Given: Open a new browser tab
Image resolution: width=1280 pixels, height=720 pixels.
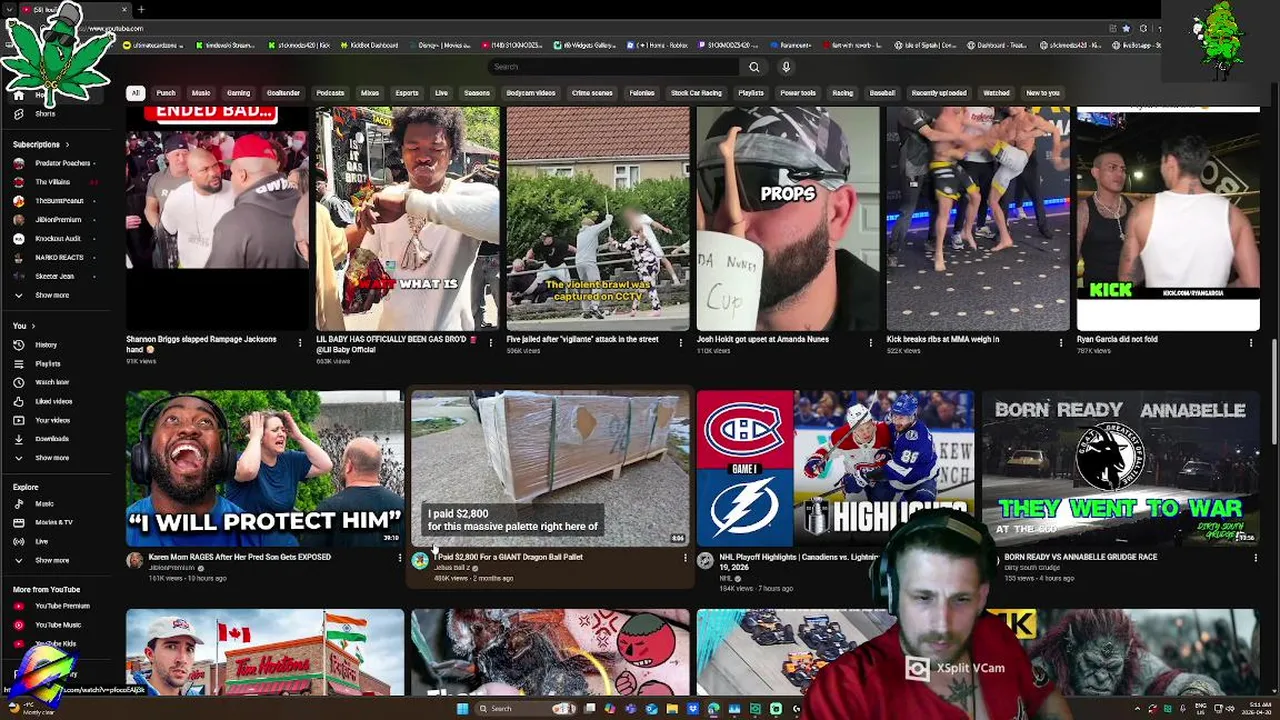Looking at the screenshot, I should (141, 9).
